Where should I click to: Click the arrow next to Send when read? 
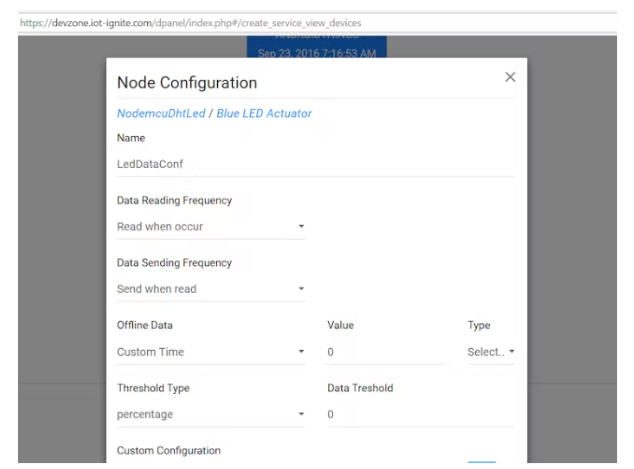(301, 290)
